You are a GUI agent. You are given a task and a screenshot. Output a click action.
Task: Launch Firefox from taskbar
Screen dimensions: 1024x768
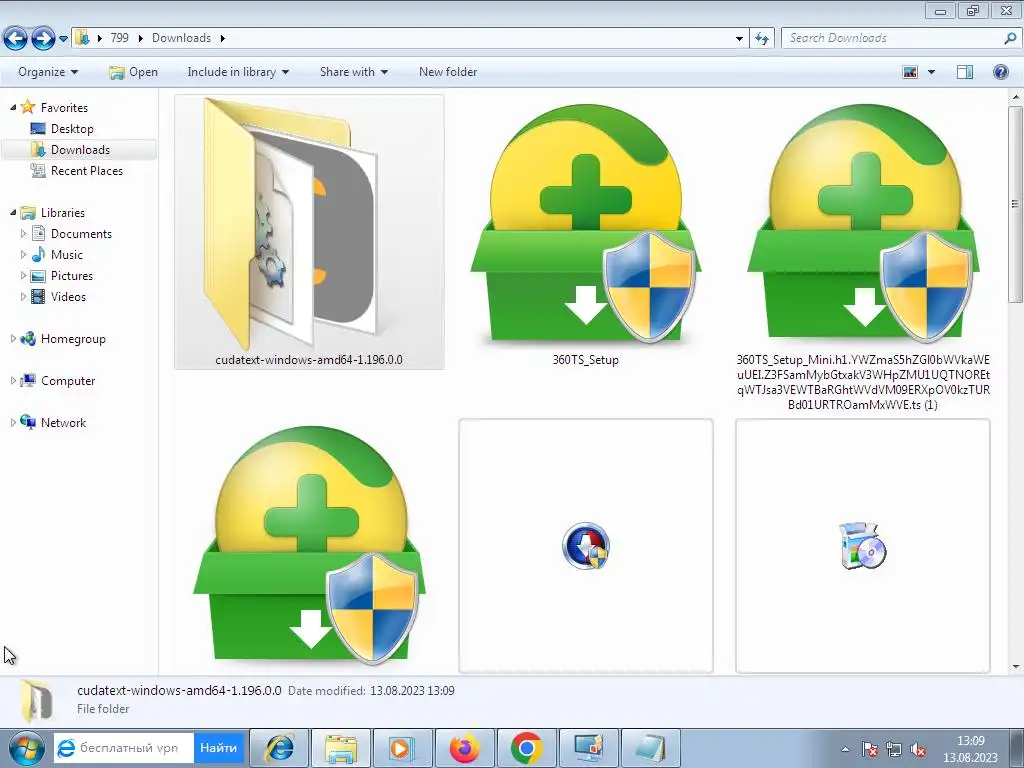[x=464, y=748]
